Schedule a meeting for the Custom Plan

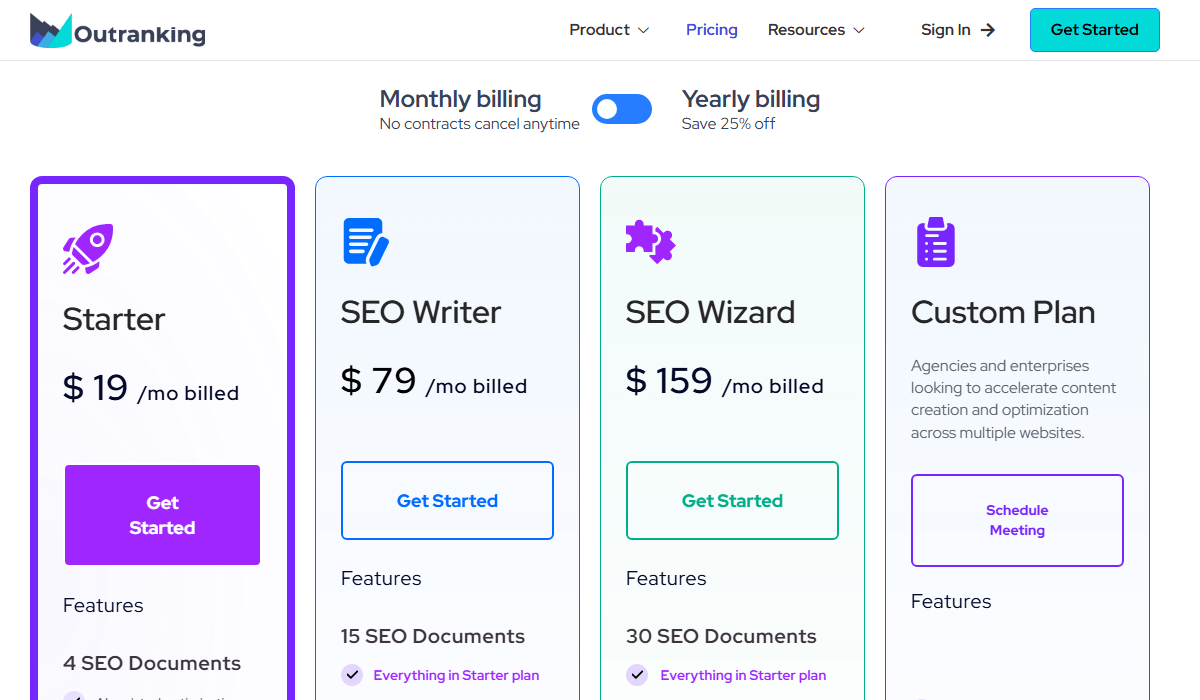pyautogui.click(x=1017, y=520)
